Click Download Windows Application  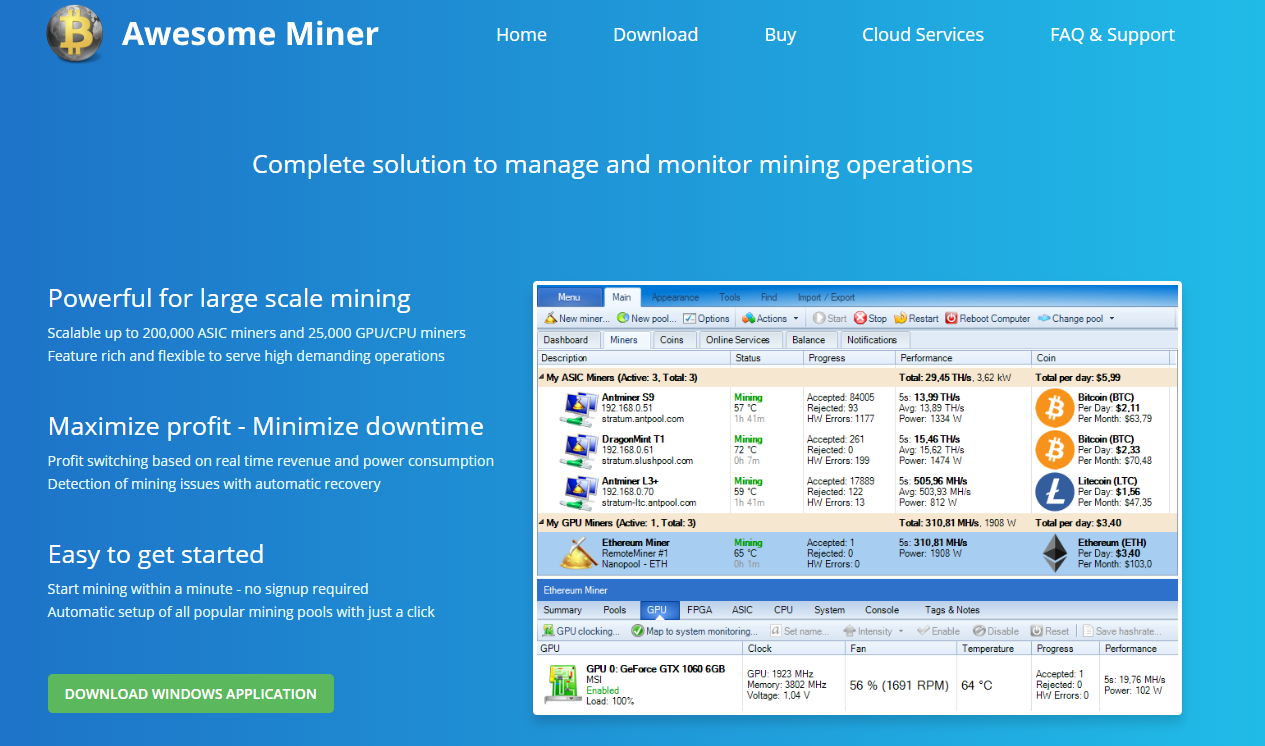pos(190,693)
